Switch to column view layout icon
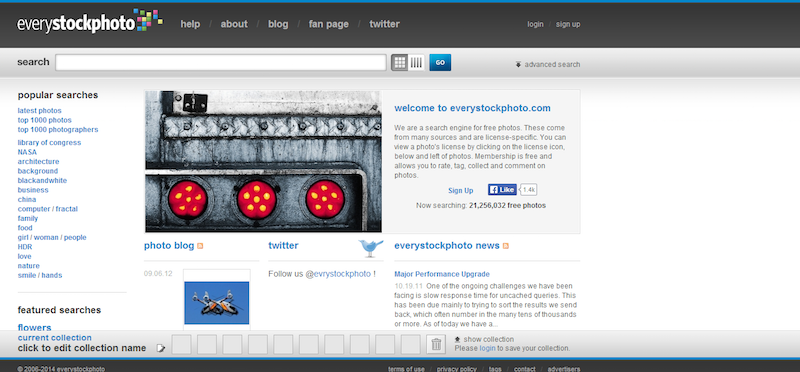Screen dimensions: 800x372 pyautogui.click(x=416, y=63)
